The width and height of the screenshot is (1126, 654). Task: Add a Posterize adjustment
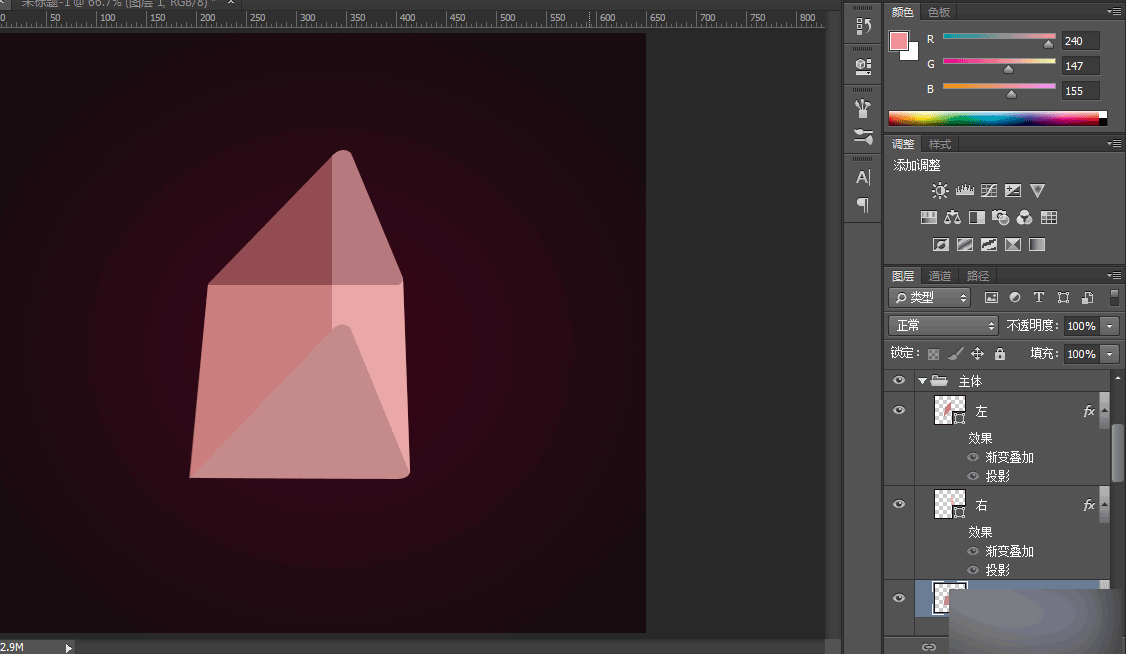(965, 245)
